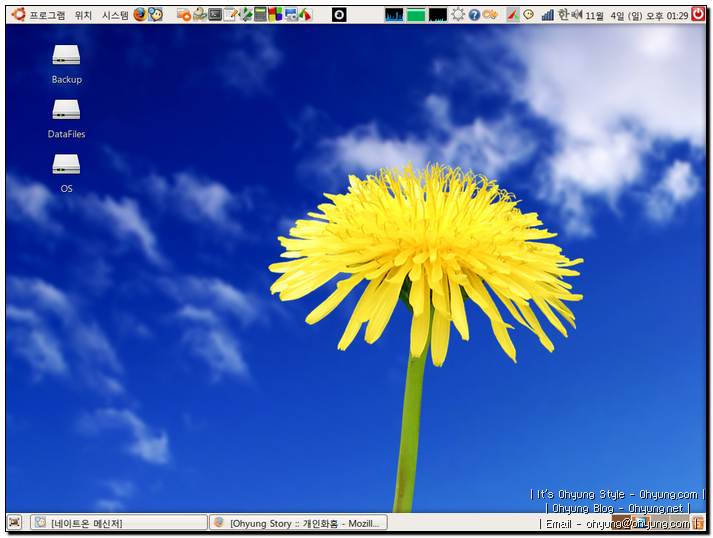Viewport: 713px width, 538px height.
Task: Switch to Ohyung Story Mozilla taskbar window
Action: 297,522
